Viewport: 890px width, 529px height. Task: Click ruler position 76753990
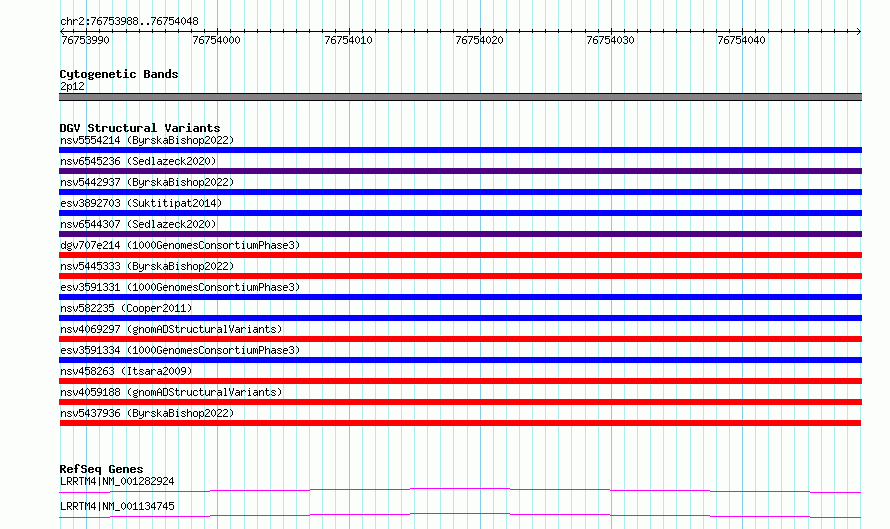[85, 40]
